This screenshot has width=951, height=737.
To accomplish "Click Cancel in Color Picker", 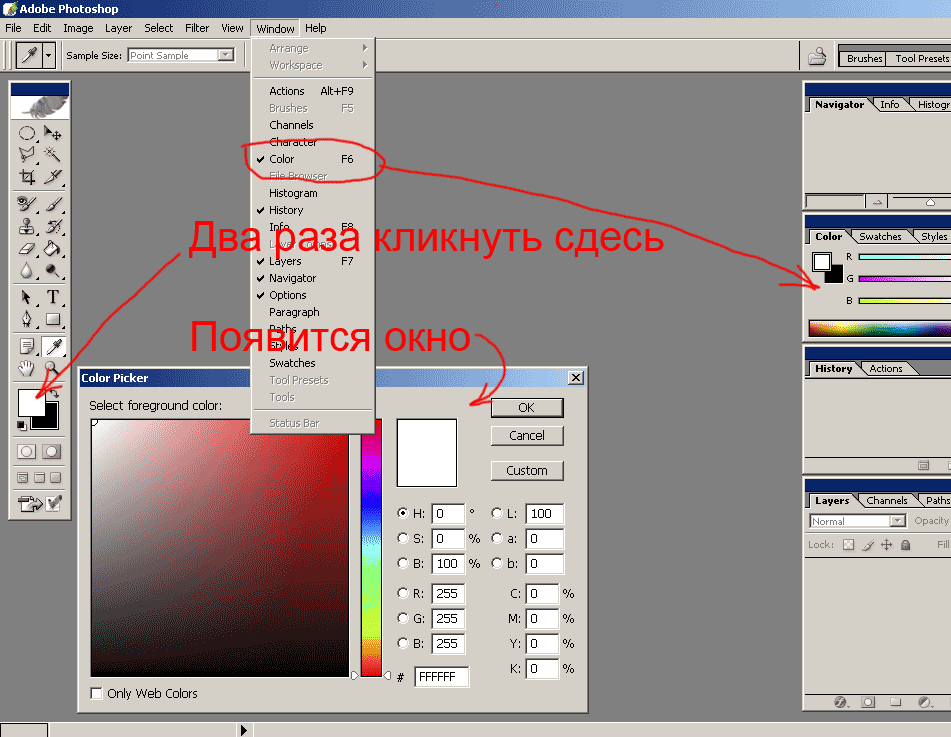I will 526,436.
